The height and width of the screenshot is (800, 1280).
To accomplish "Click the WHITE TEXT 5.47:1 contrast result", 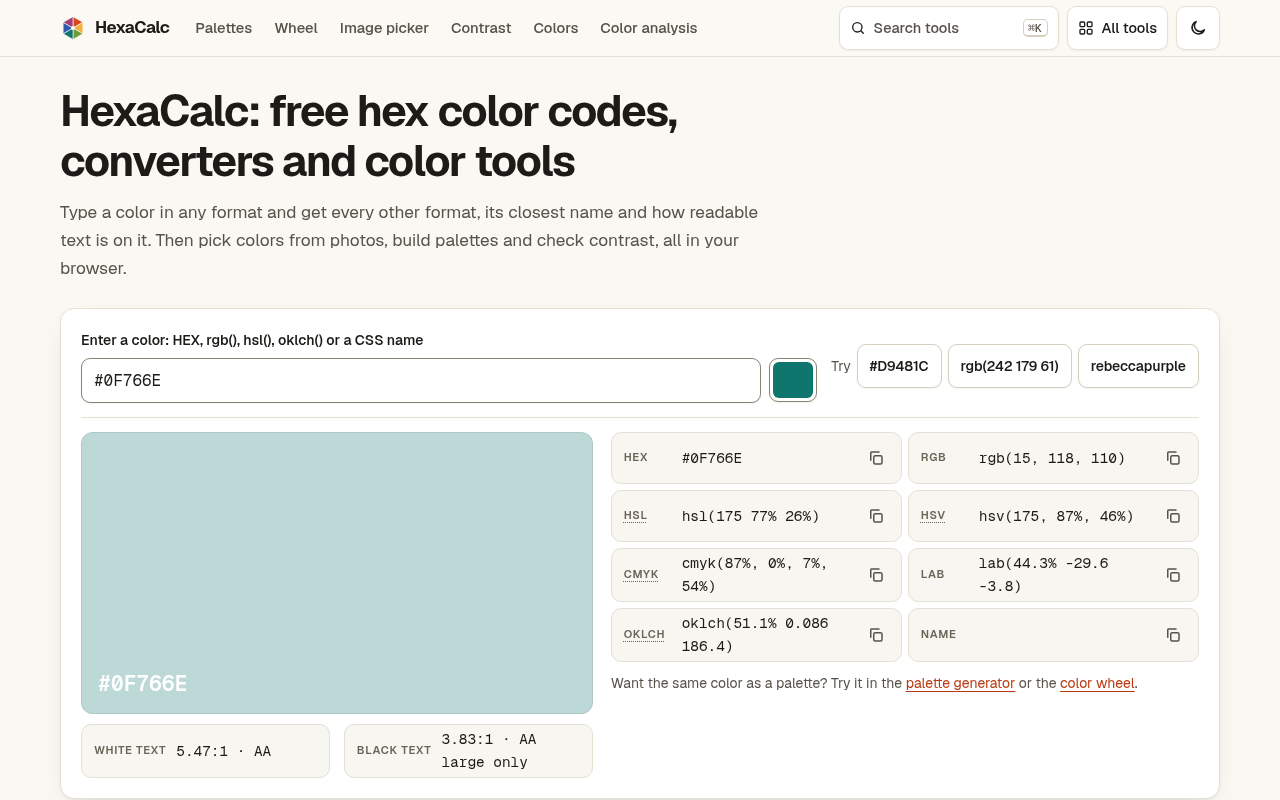I will (x=205, y=751).
